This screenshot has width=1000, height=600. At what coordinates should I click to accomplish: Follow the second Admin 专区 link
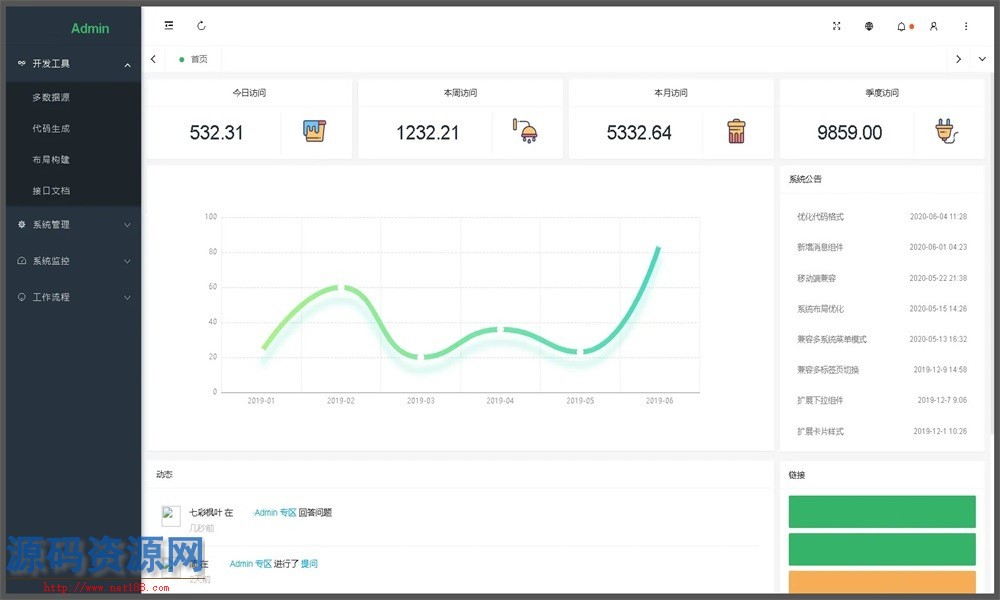point(251,564)
